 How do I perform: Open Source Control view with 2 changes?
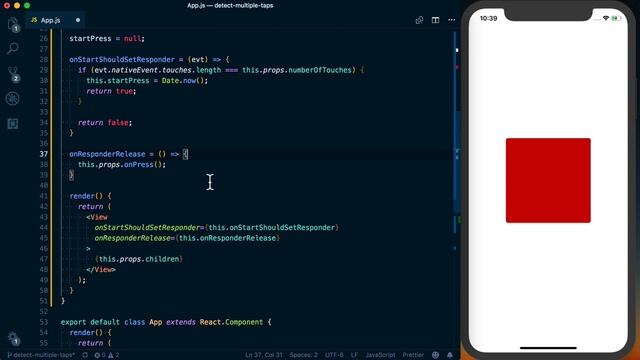13,74
